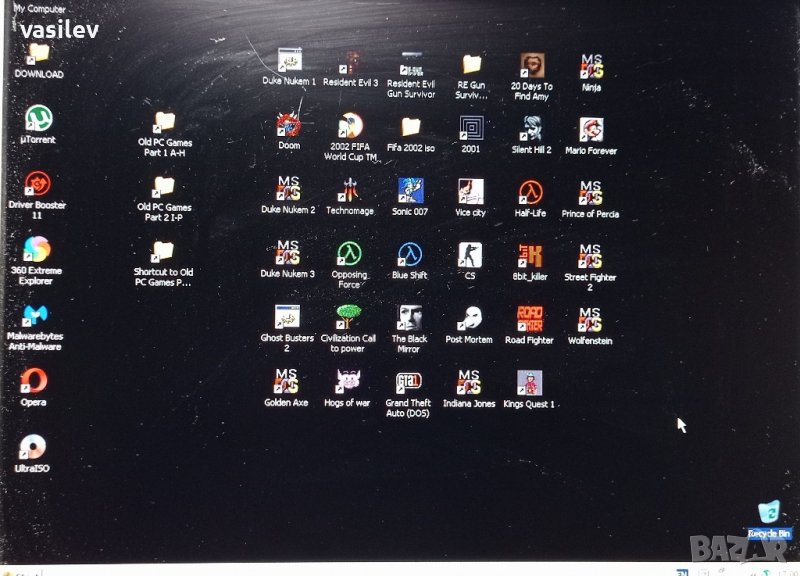This screenshot has height=576, width=800.
Task: Click the Kings Quest 1 icon
Action: pos(529,382)
